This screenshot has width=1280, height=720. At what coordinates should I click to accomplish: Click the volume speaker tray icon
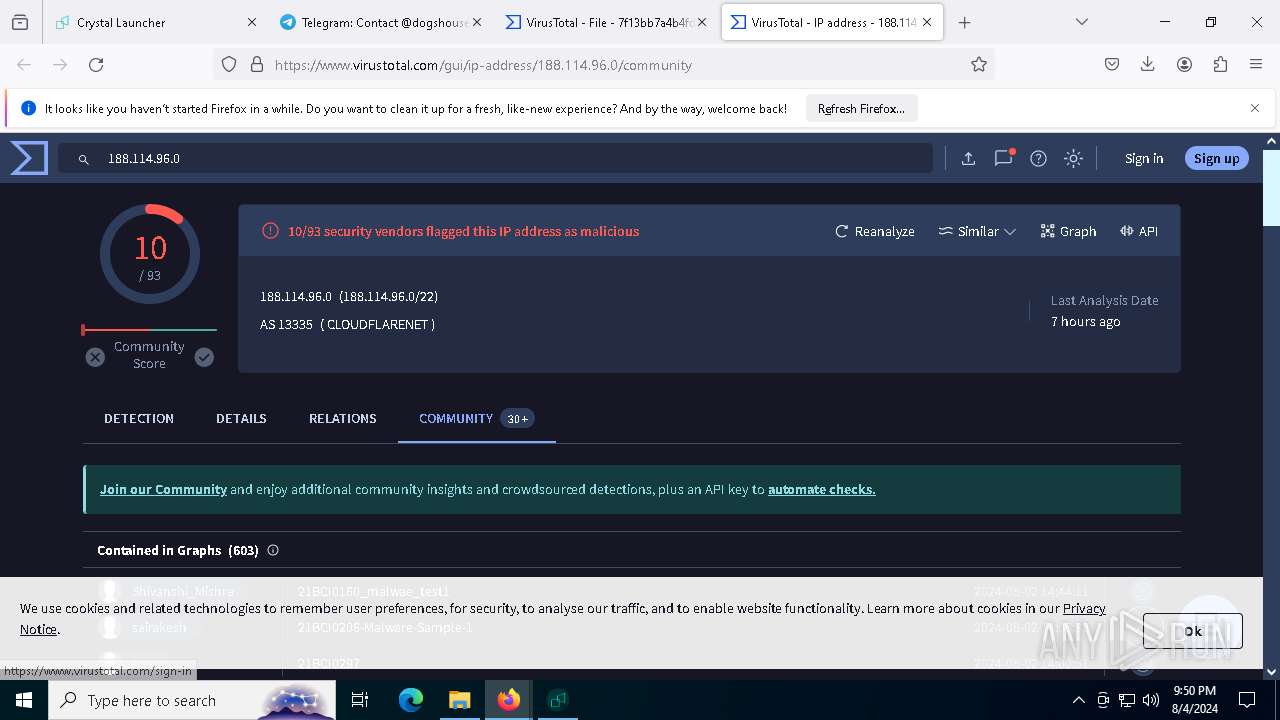(x=1151, y=700)
